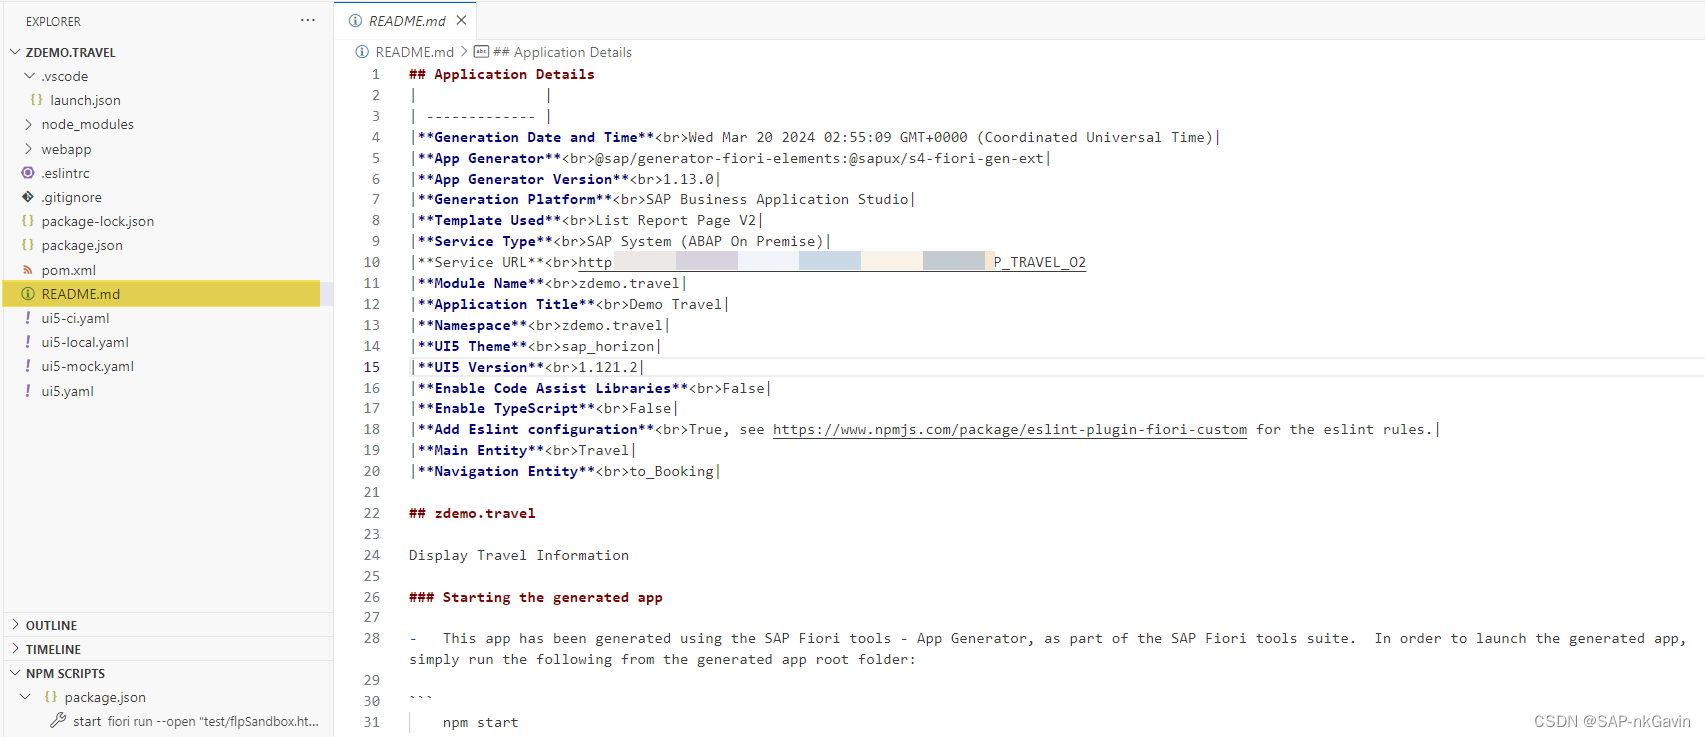Open ui5-ci.yaml file
The image size is (1705, 737).
[x=75, y=318]
